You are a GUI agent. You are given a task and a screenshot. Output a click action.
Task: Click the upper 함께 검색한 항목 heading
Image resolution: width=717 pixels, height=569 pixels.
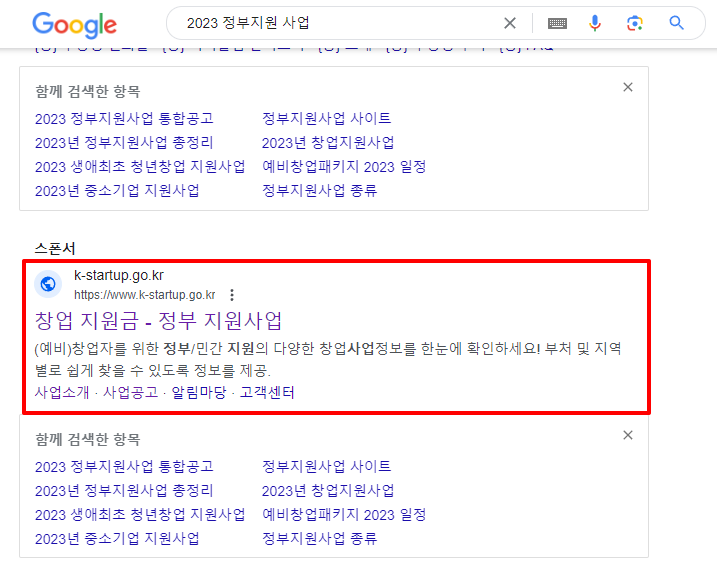click(x=88, y=91)
